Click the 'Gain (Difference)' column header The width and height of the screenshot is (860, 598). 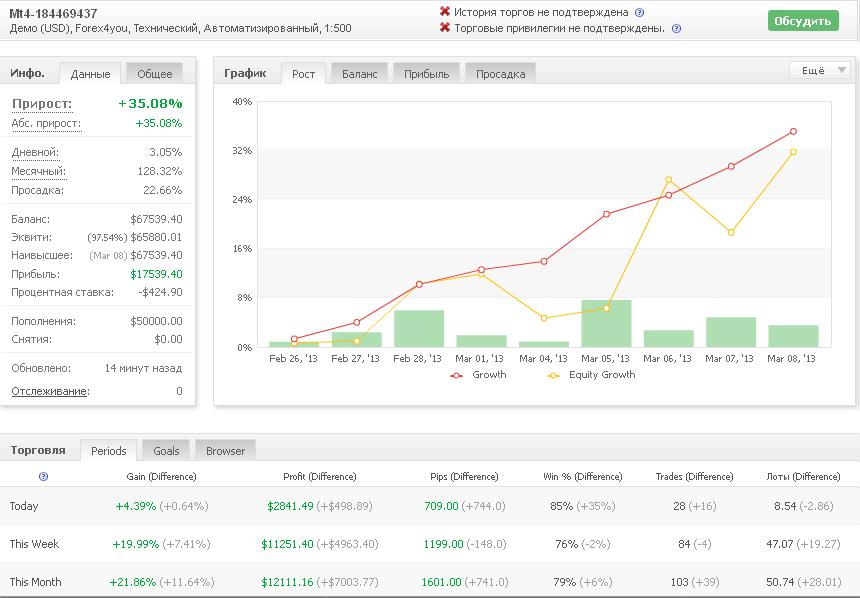161,476
